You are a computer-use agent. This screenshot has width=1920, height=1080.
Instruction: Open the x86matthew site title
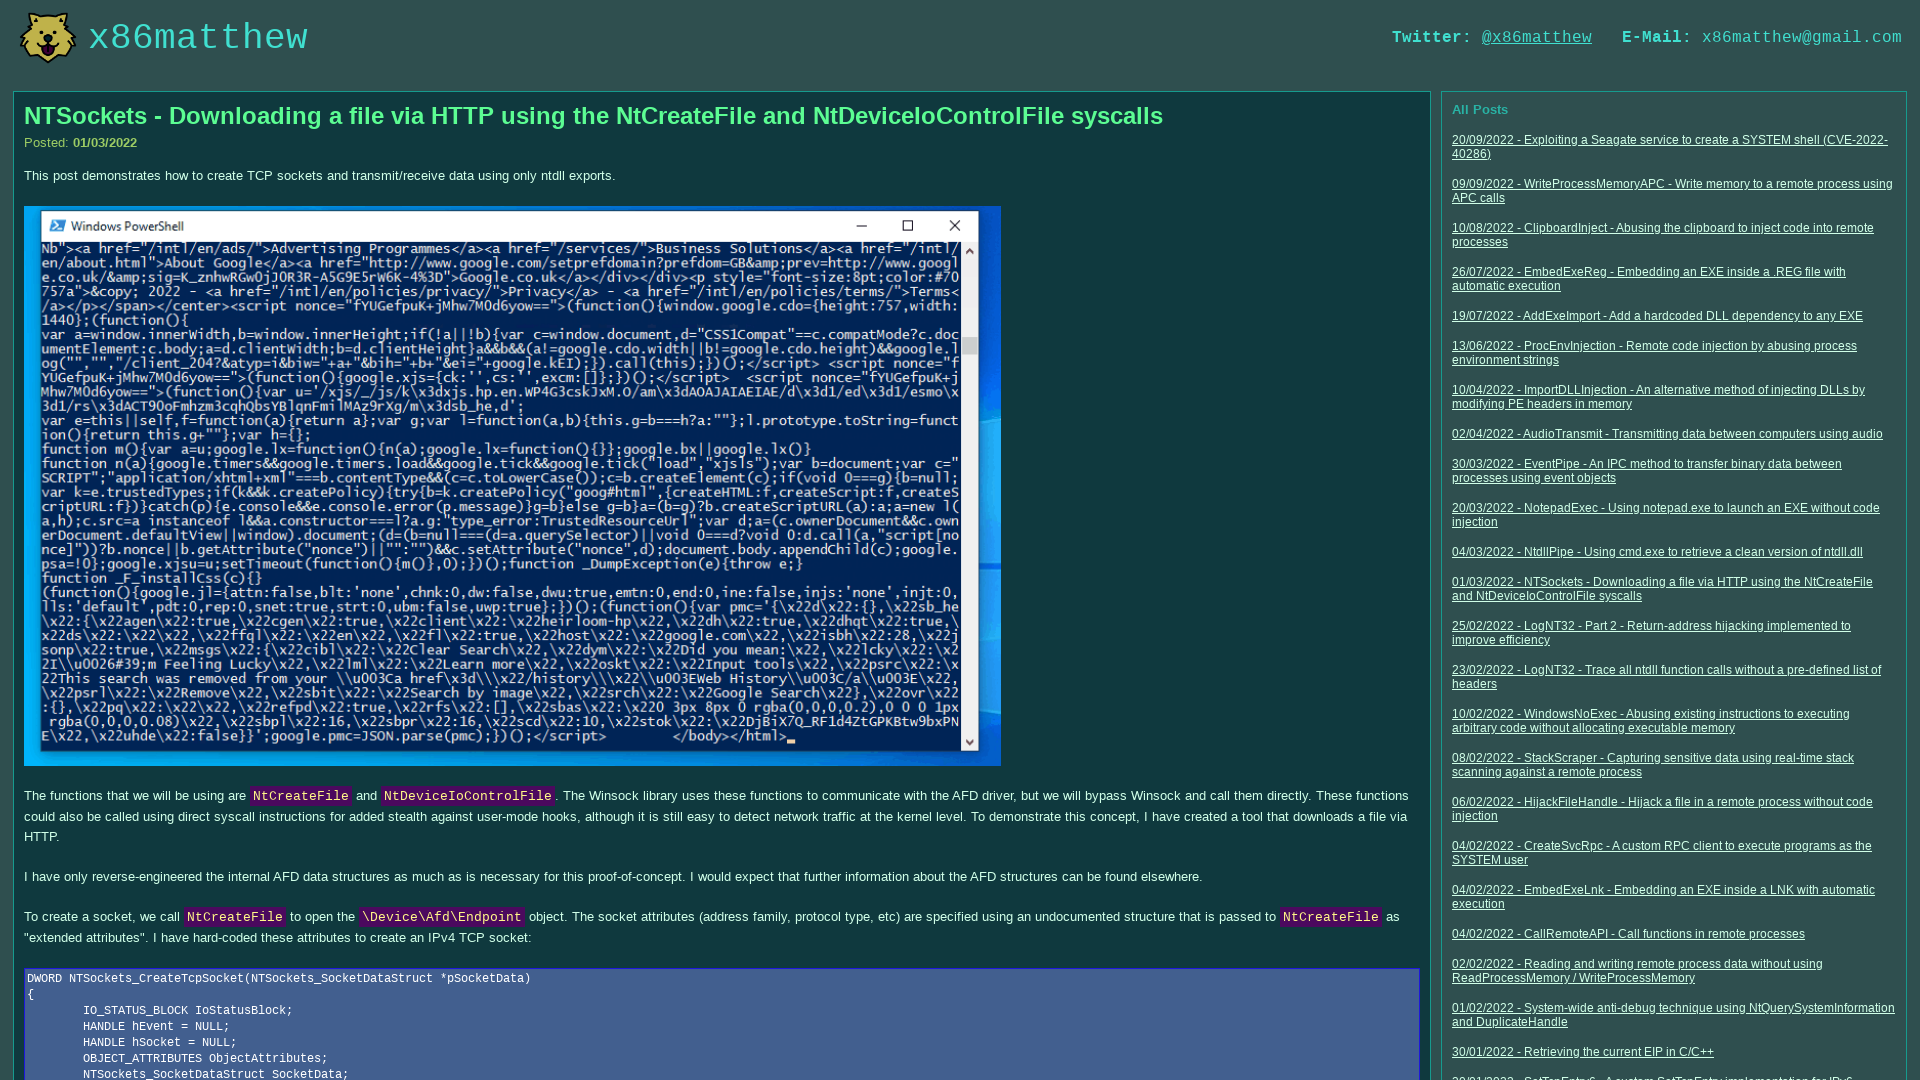pyautogui.click(x=198, y=38)
